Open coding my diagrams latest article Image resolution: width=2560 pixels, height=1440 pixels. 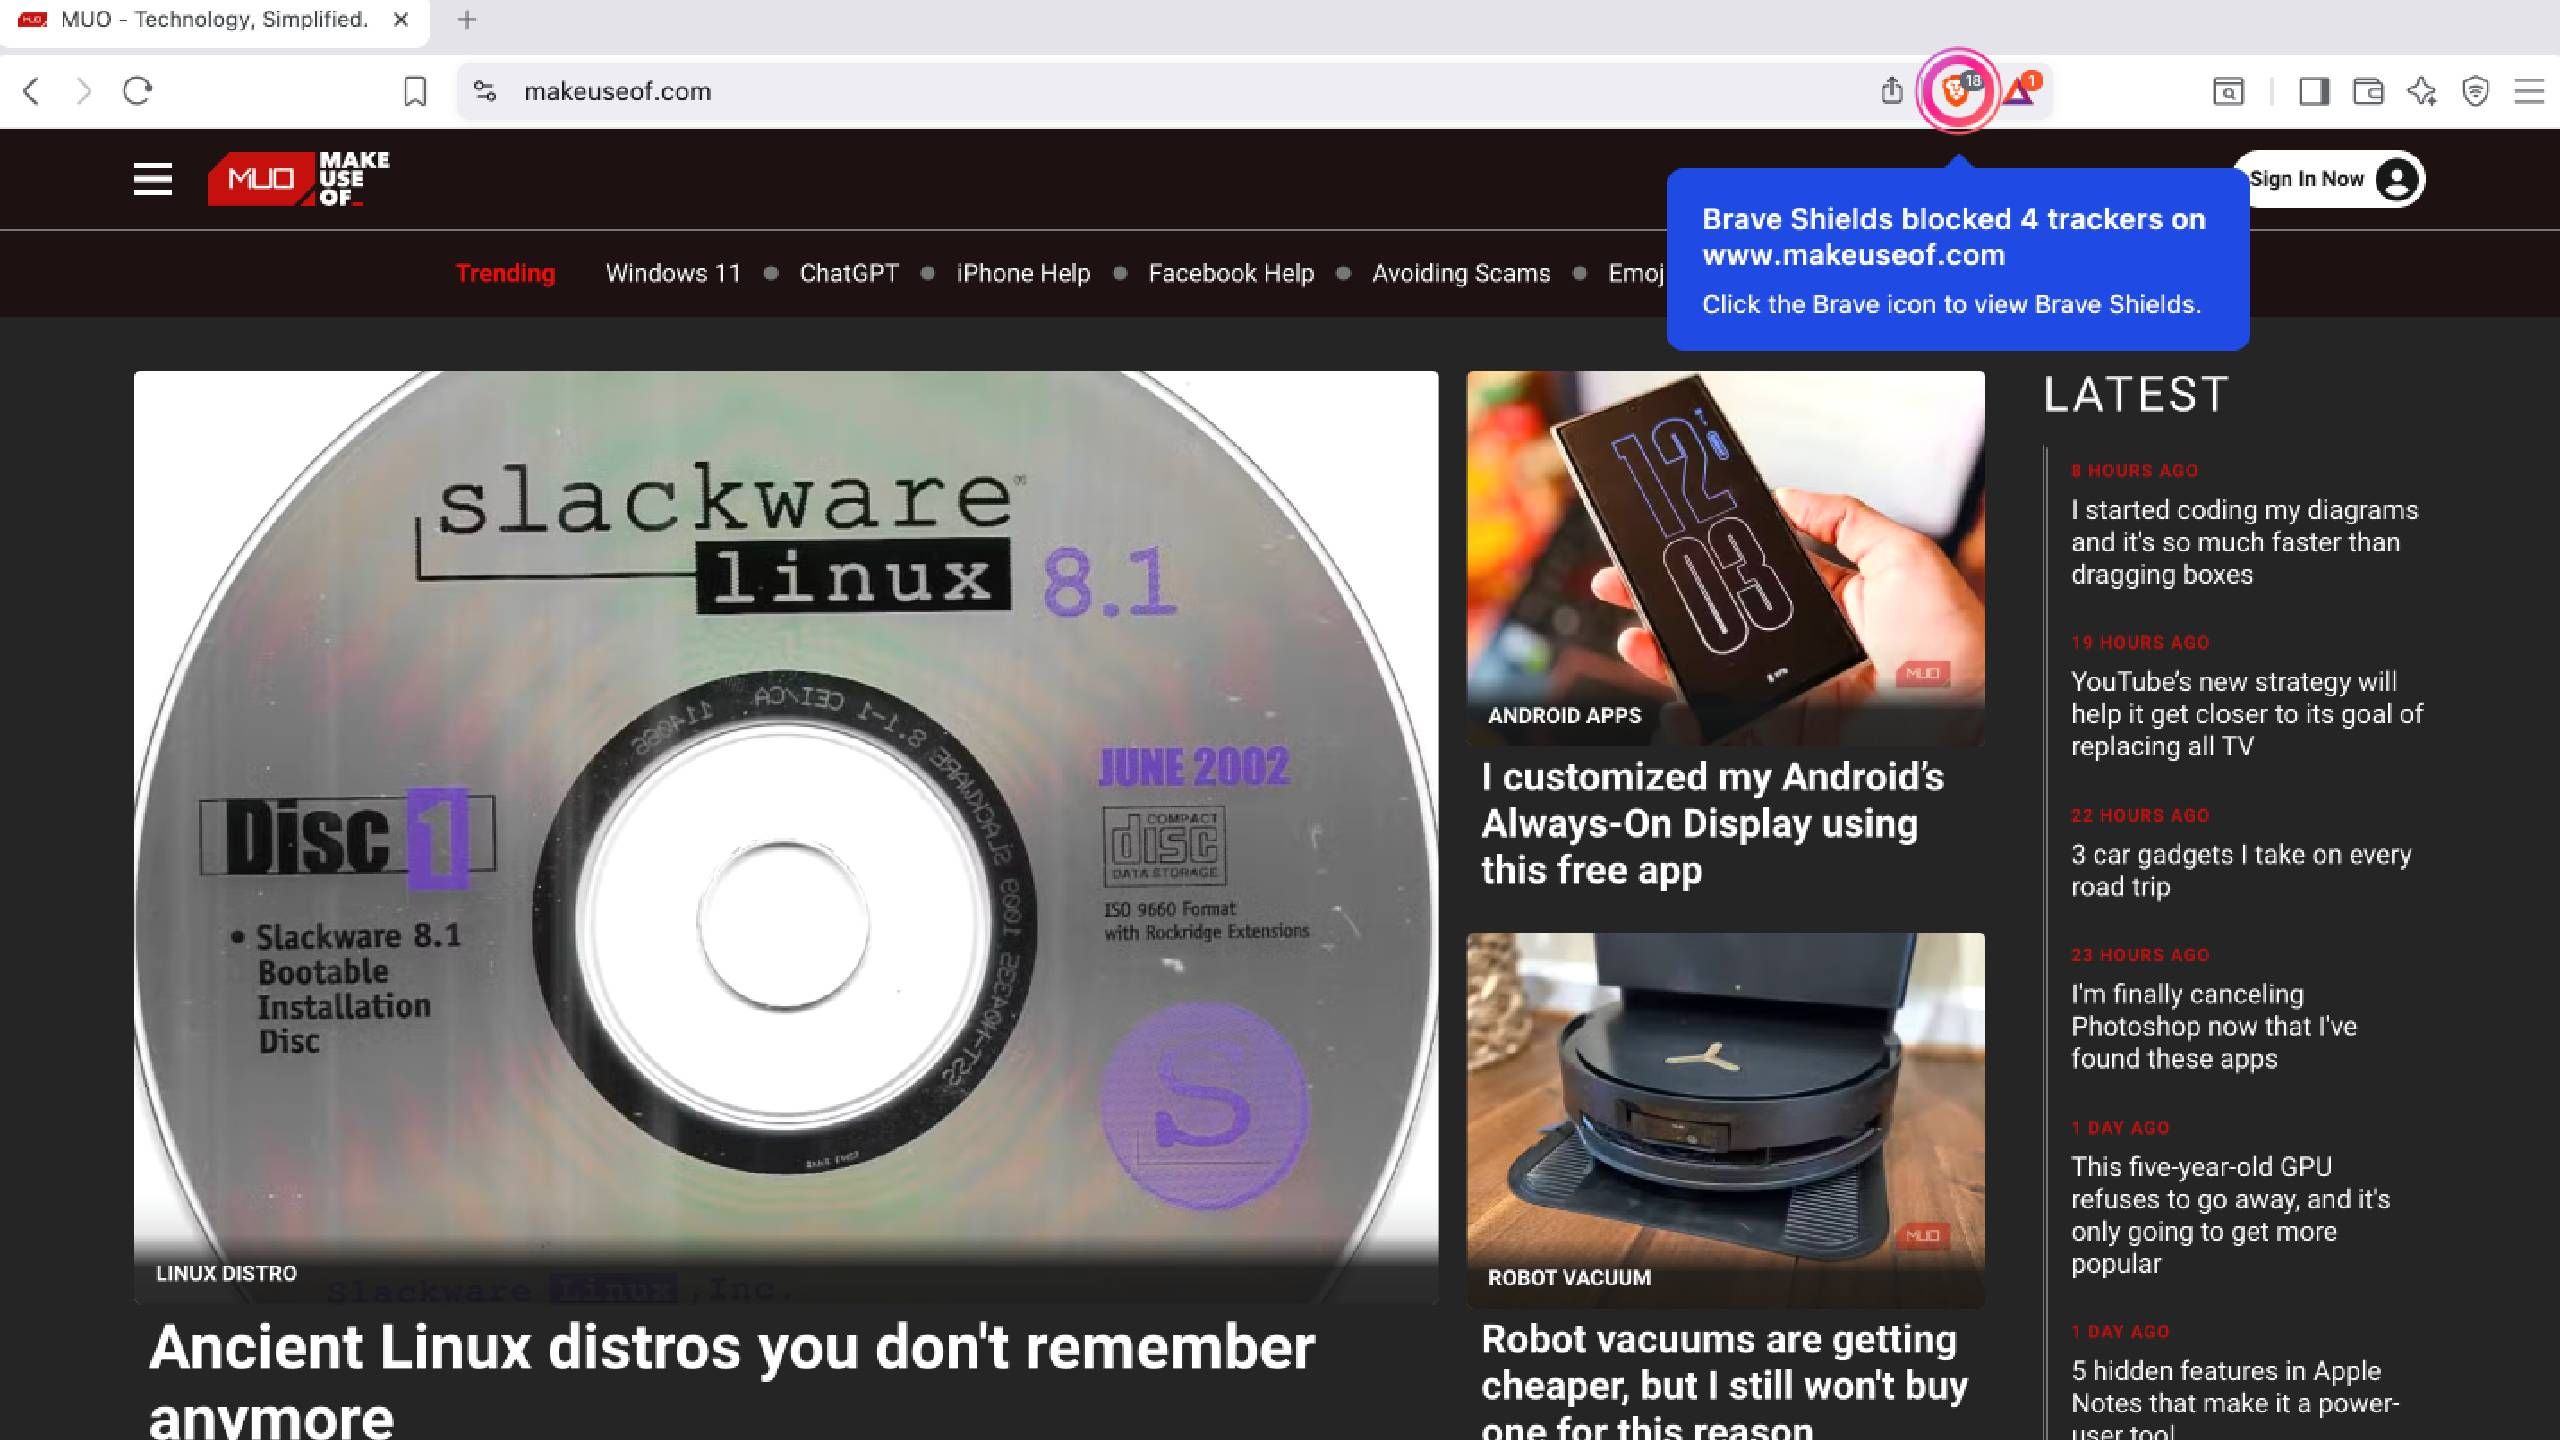click(2244, 542)
